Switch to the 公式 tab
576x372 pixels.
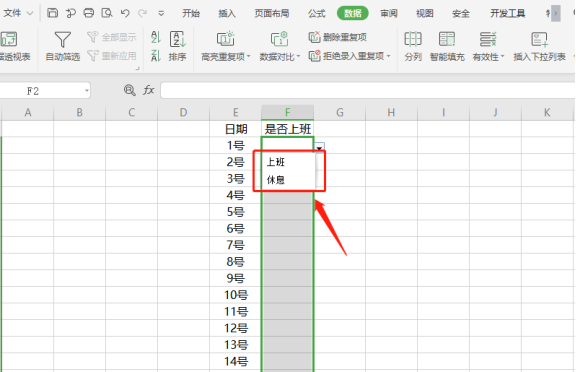[317, 14]
